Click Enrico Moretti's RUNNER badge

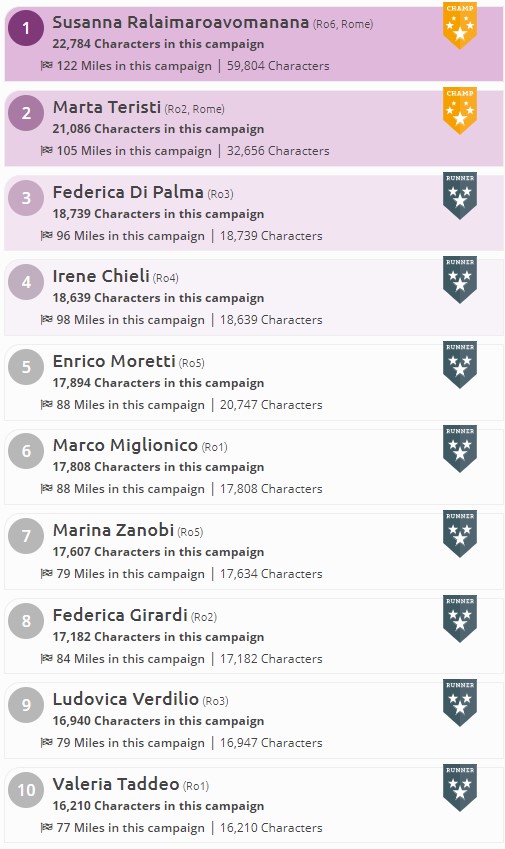460,364
